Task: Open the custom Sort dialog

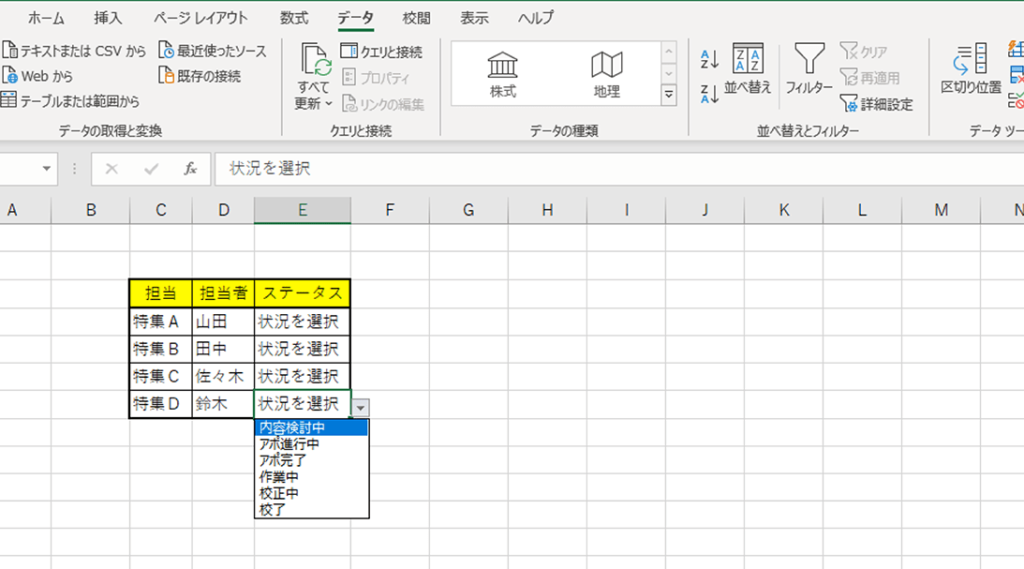Action: [x=748, y=69]
